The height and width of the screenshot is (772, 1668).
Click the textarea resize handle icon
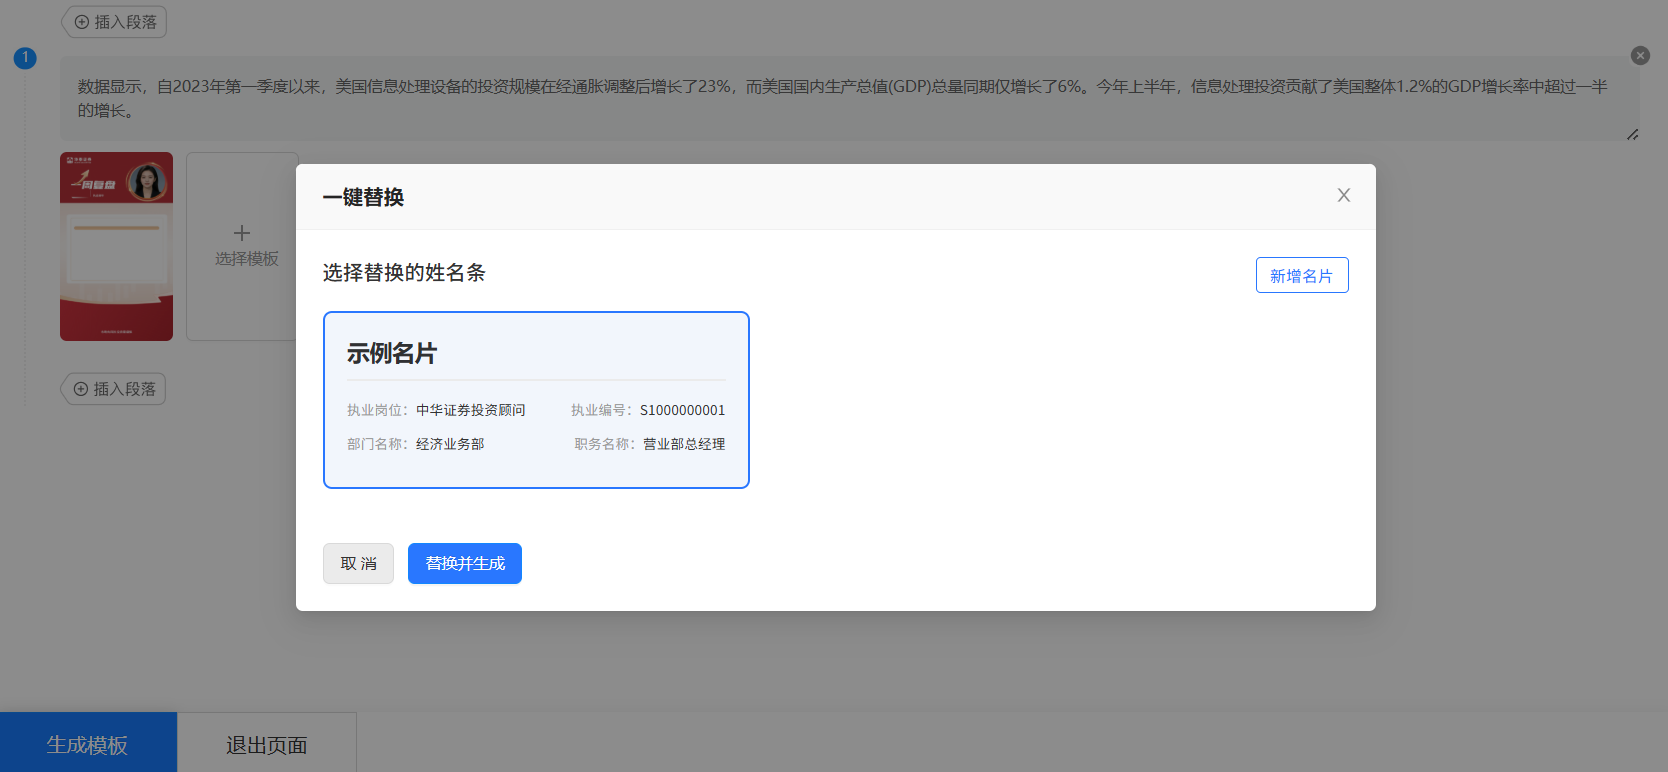(x=1632, y=134)
